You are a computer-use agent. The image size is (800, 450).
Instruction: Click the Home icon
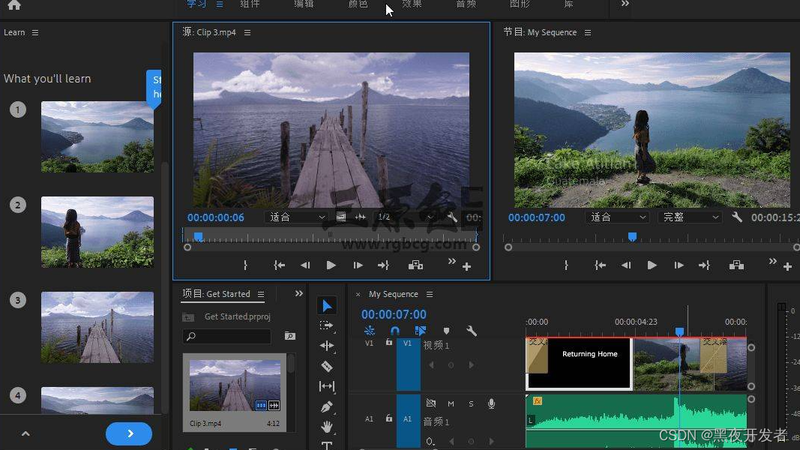(x=14, y=5)
